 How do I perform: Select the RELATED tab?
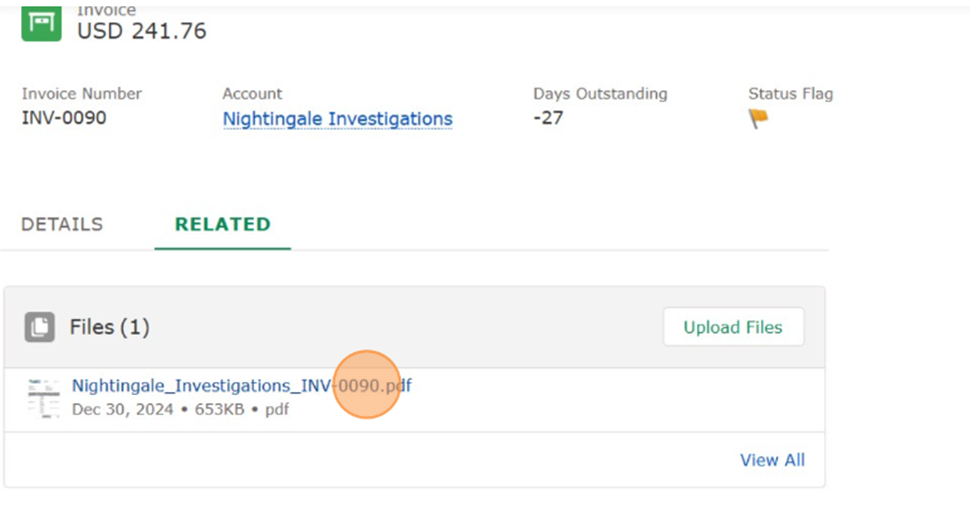click(222, 224)
